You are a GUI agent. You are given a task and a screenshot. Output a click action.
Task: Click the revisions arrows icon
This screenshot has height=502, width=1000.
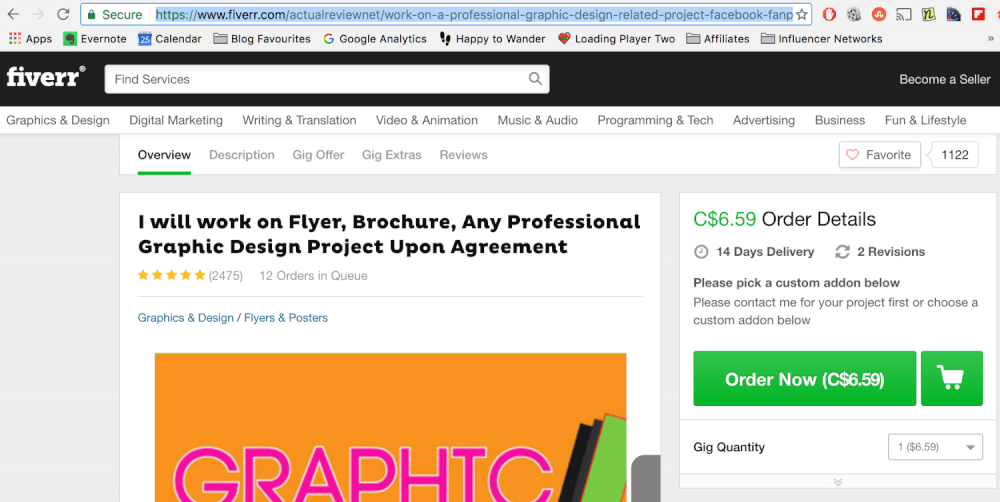(x=842, y=252)
